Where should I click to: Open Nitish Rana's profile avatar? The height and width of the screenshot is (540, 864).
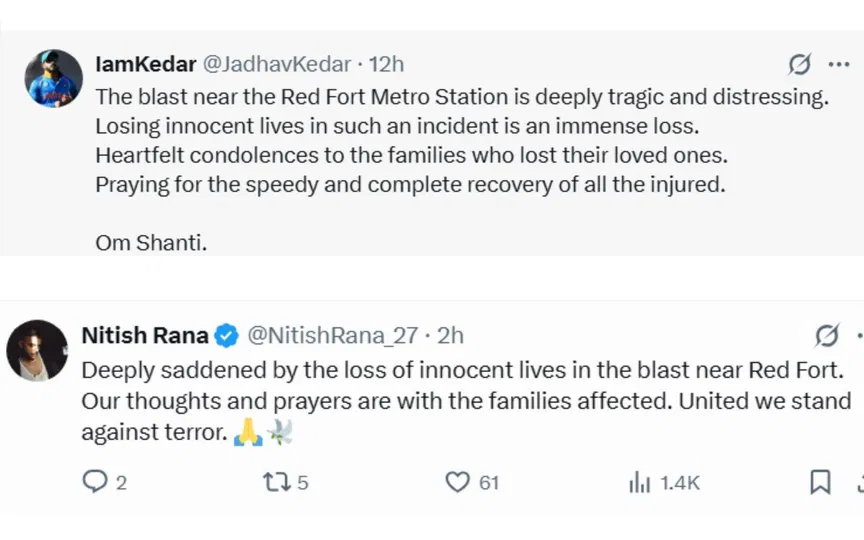(37, 350)
